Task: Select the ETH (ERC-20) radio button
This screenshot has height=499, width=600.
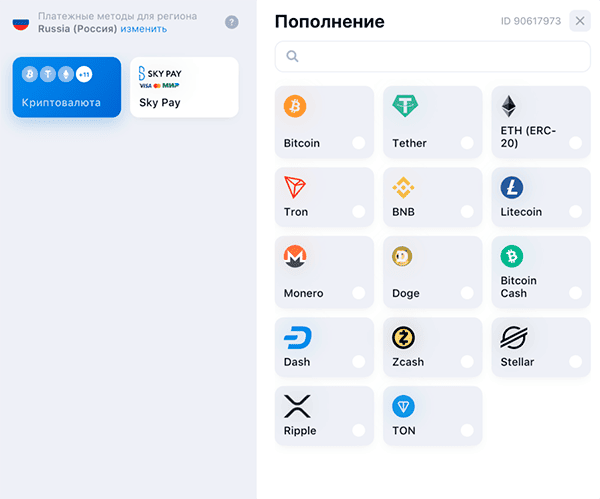Action: (575, 143)
